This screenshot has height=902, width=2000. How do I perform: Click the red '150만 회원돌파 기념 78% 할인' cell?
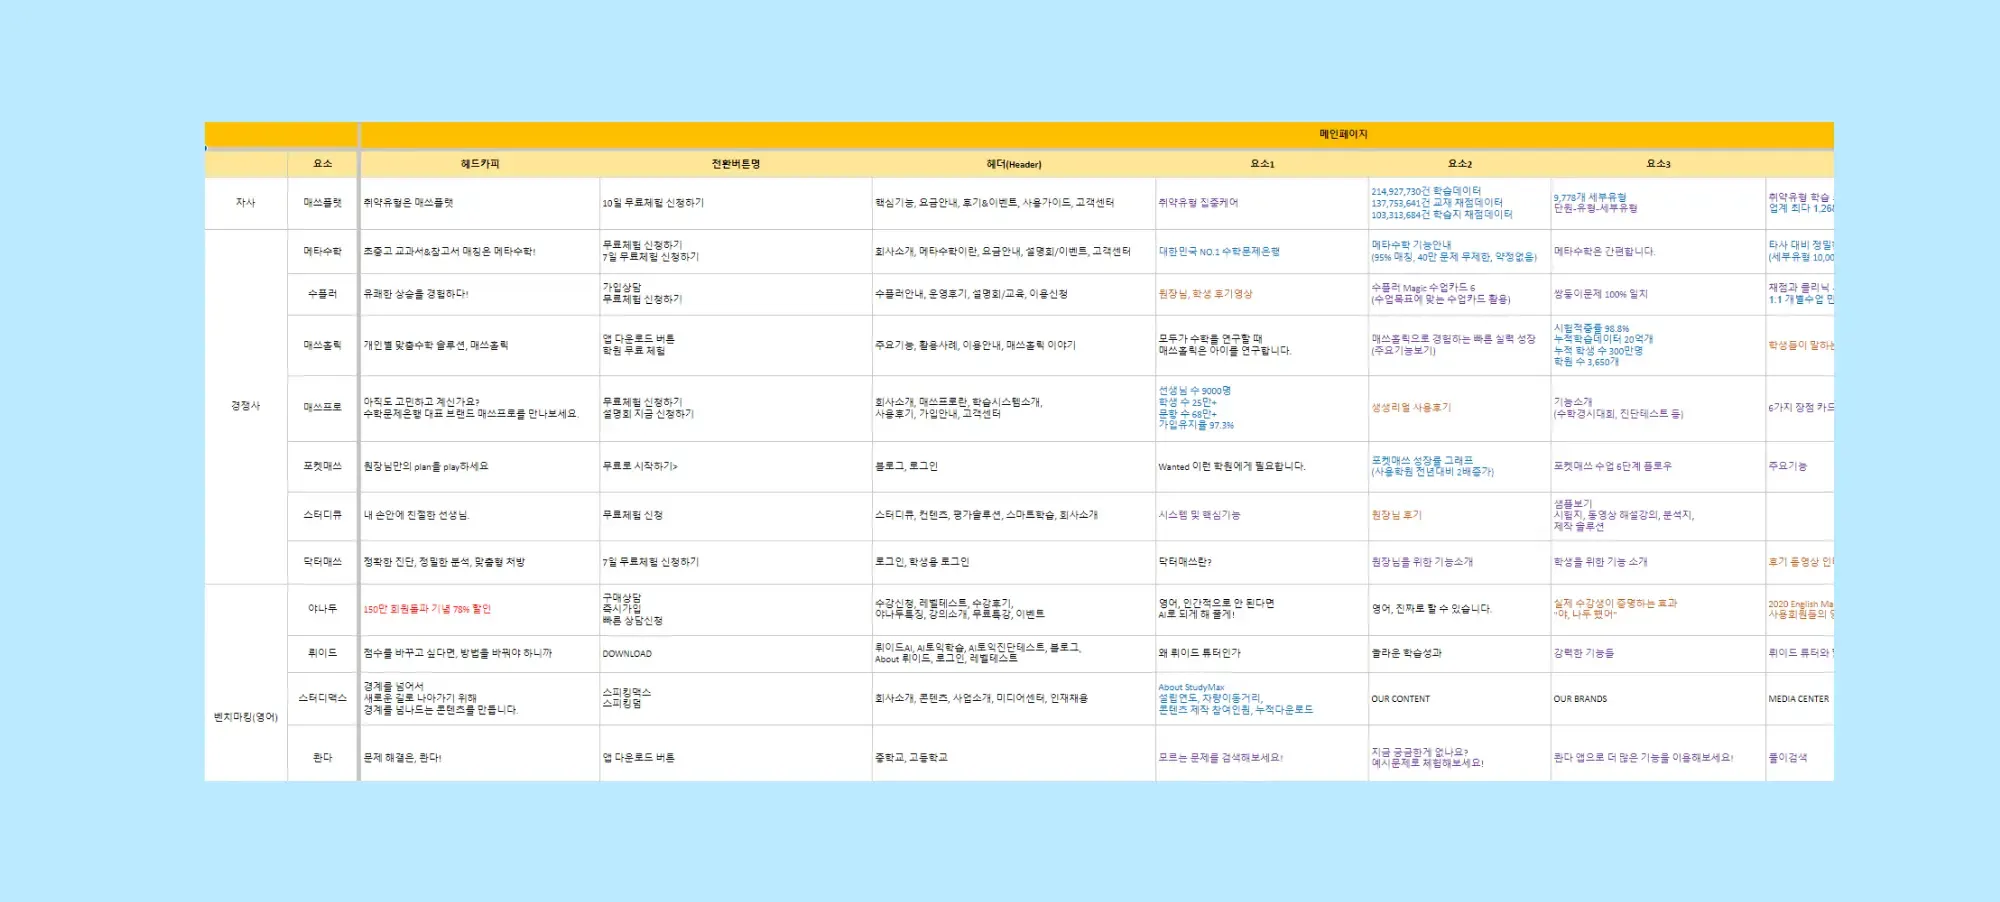pyautogui.click(x=480, y=609)
